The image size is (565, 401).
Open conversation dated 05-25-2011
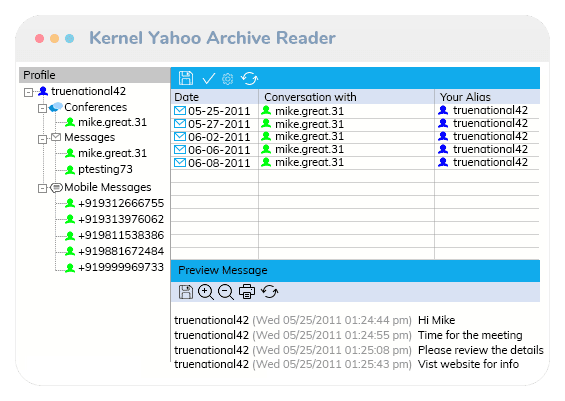[x=355, y=111]
